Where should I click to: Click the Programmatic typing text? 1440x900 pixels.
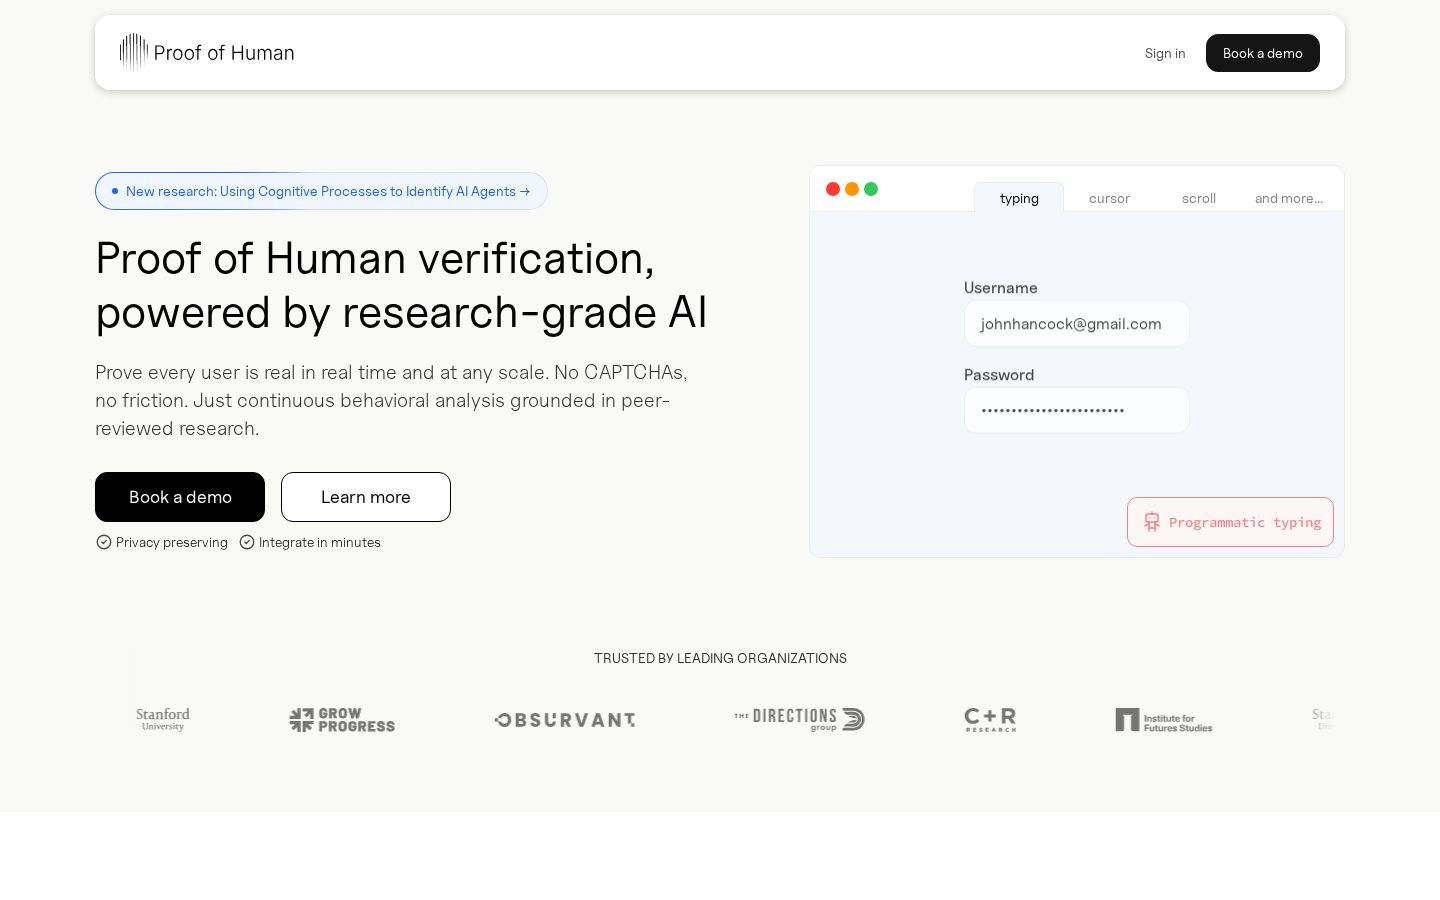[1245, 522]
